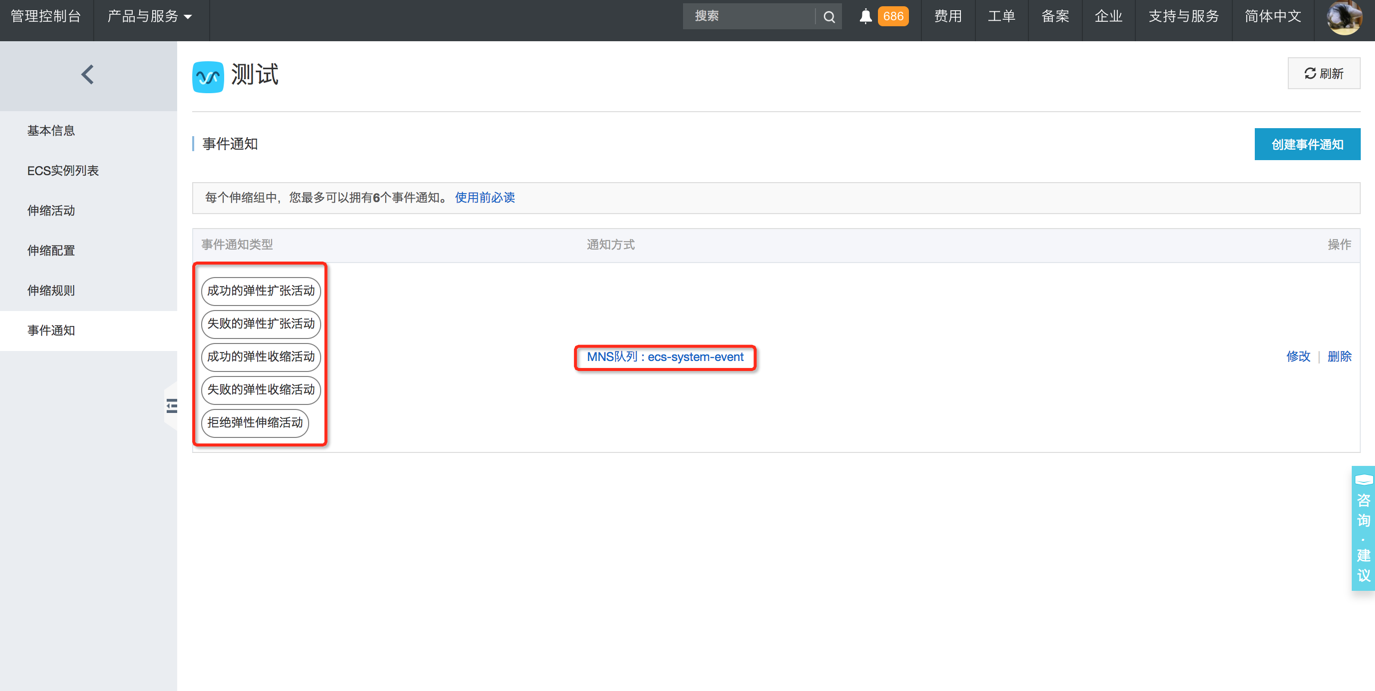Click 删除 for the notification row
Viewport: 1375px width, 691px height.
[1339, 357]
